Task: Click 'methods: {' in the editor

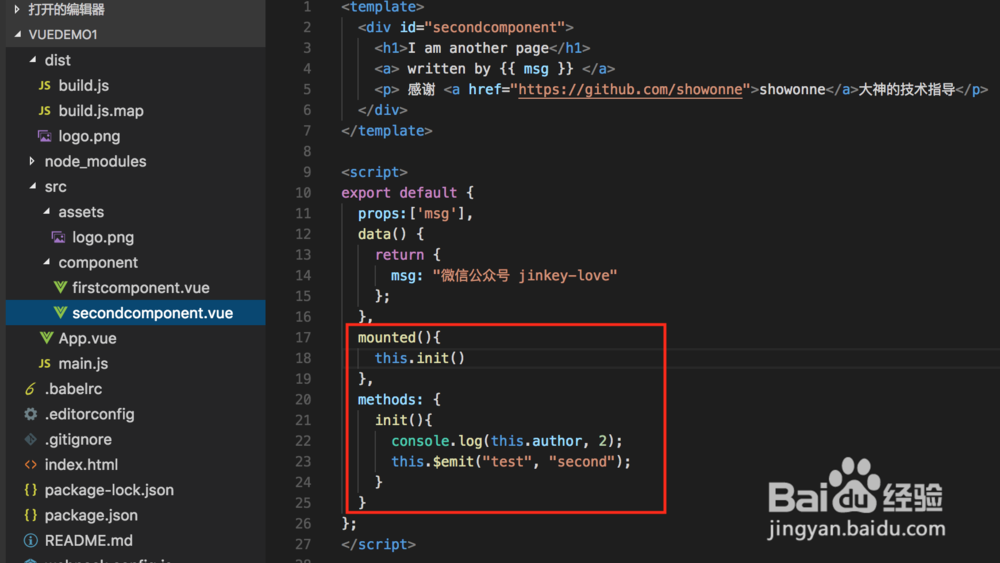Action: click(x=399, y=399)
